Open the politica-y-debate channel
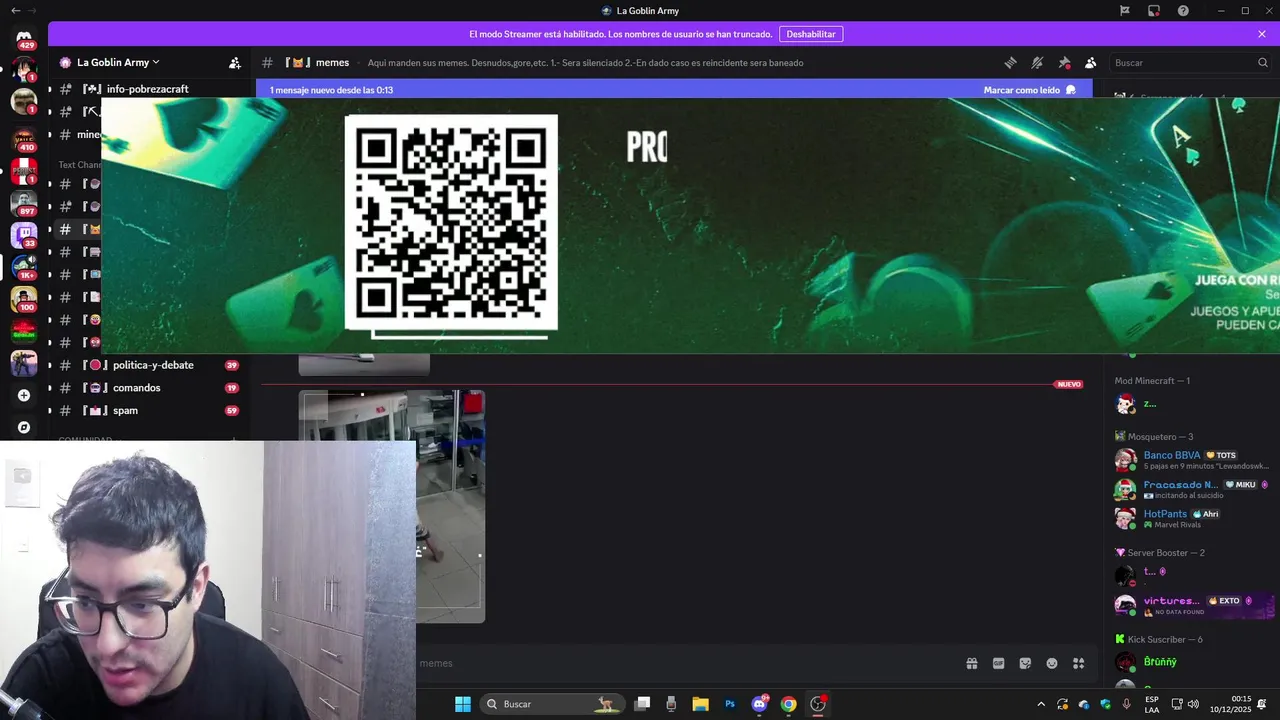The height and width of the screenshot is (720, 1280). pos(147,365)
